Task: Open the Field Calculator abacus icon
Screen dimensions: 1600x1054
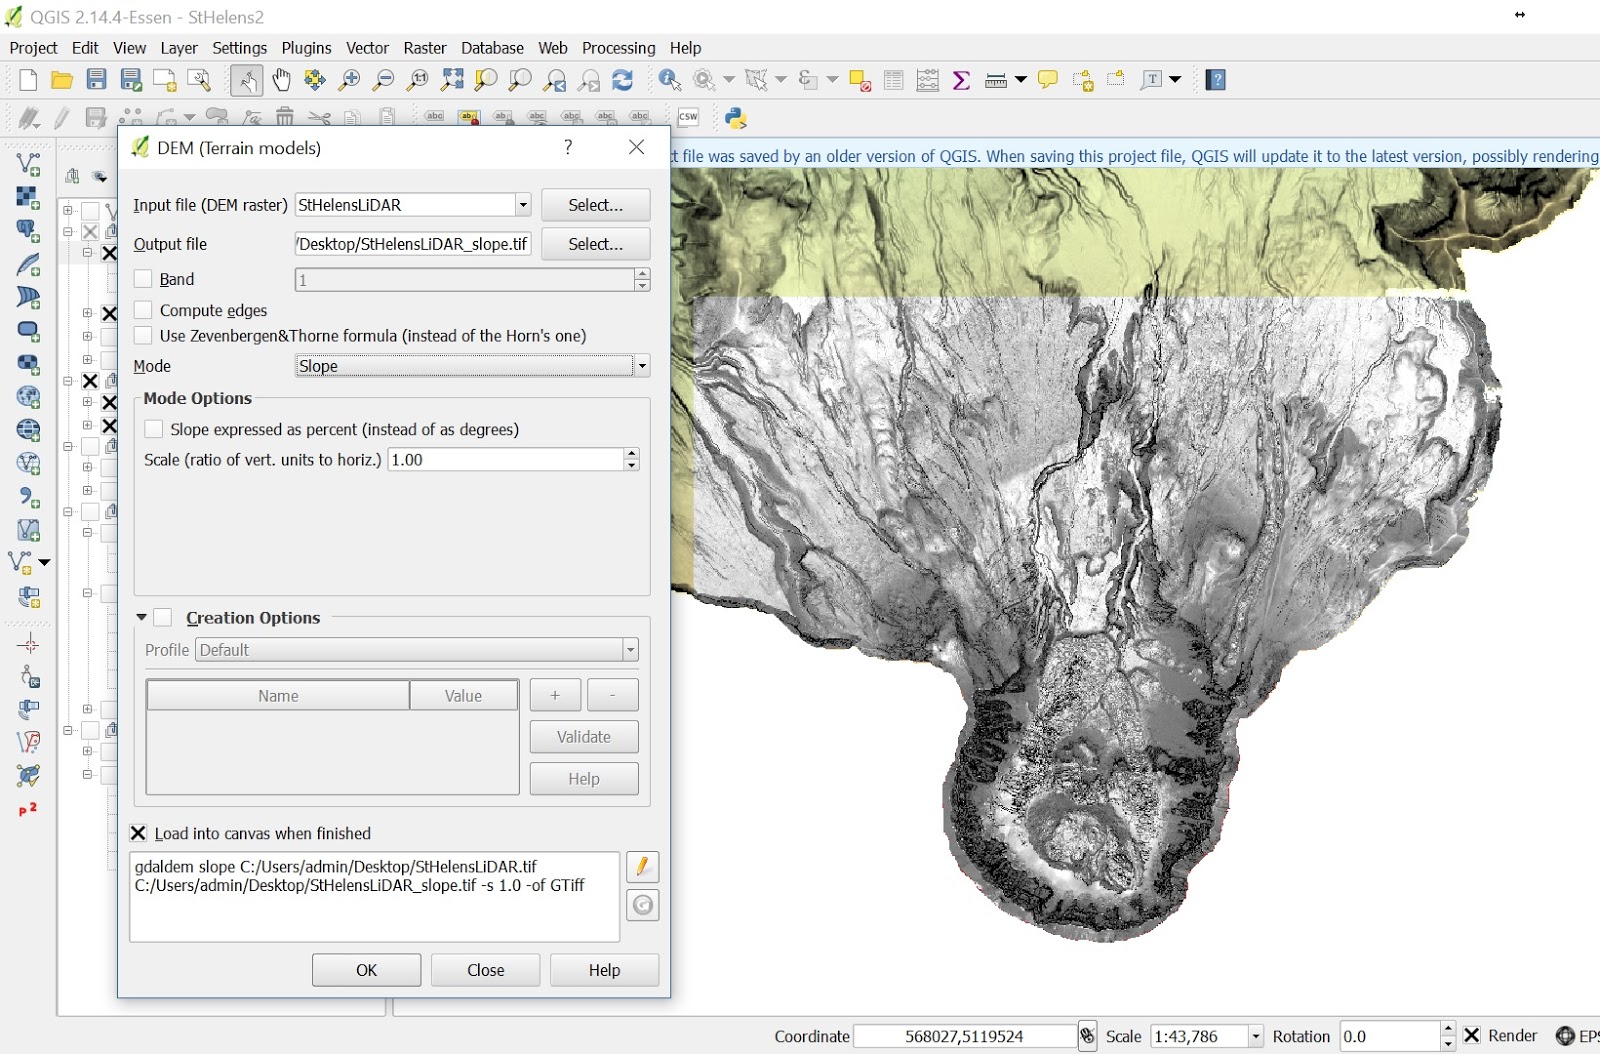Action: coord(927,81)
